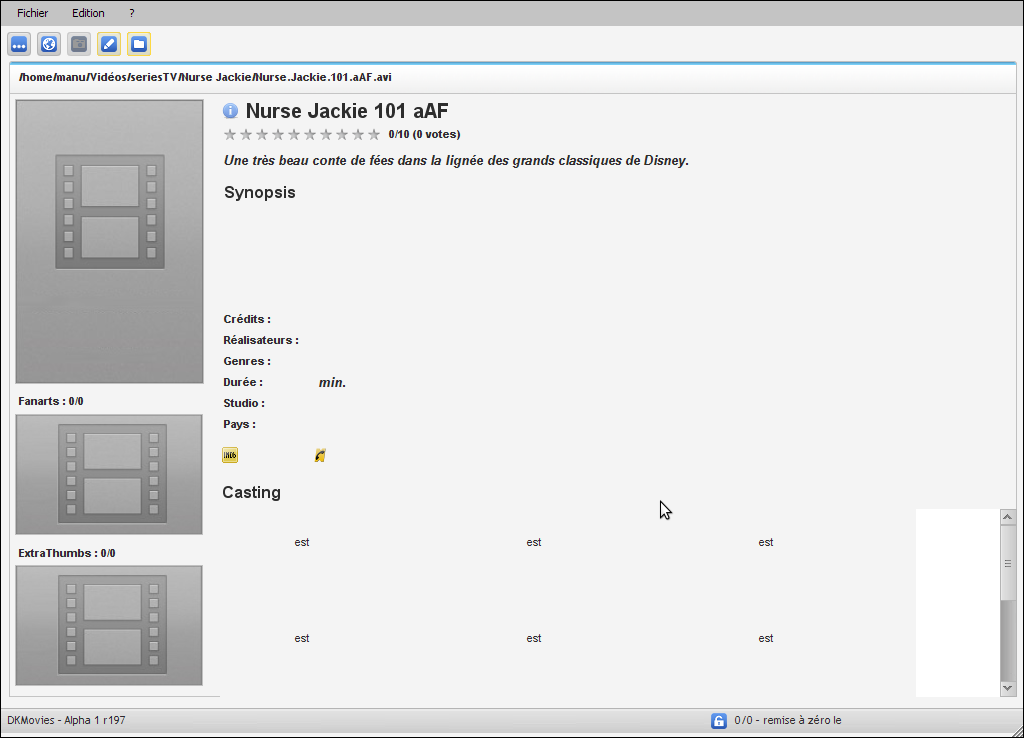Click the pencil edit toolbar icon
Screen dimensions: 1024x738
[109, 44]
